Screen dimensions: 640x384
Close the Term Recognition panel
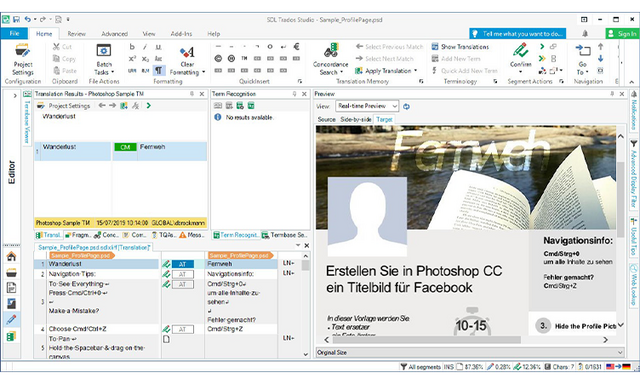(304, 94)
